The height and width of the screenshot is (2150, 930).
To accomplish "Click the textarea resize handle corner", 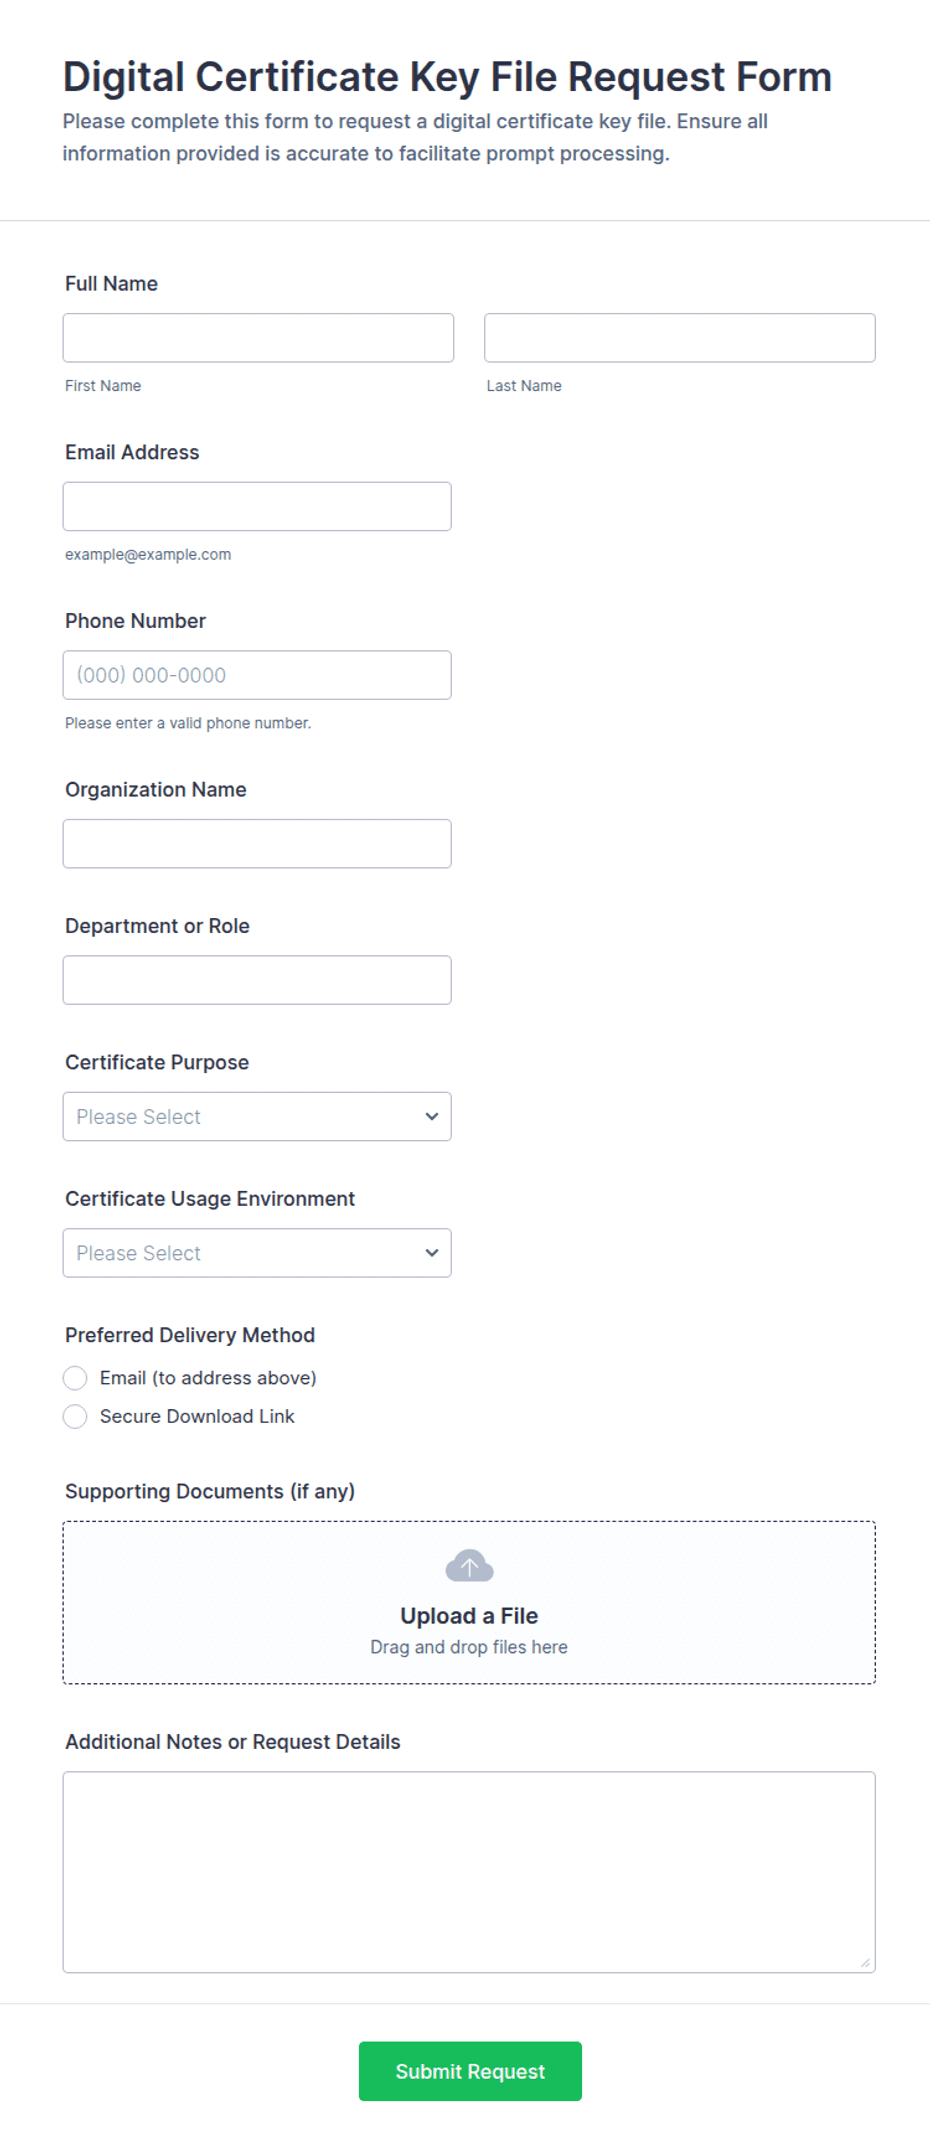I will pos(865,1963).
